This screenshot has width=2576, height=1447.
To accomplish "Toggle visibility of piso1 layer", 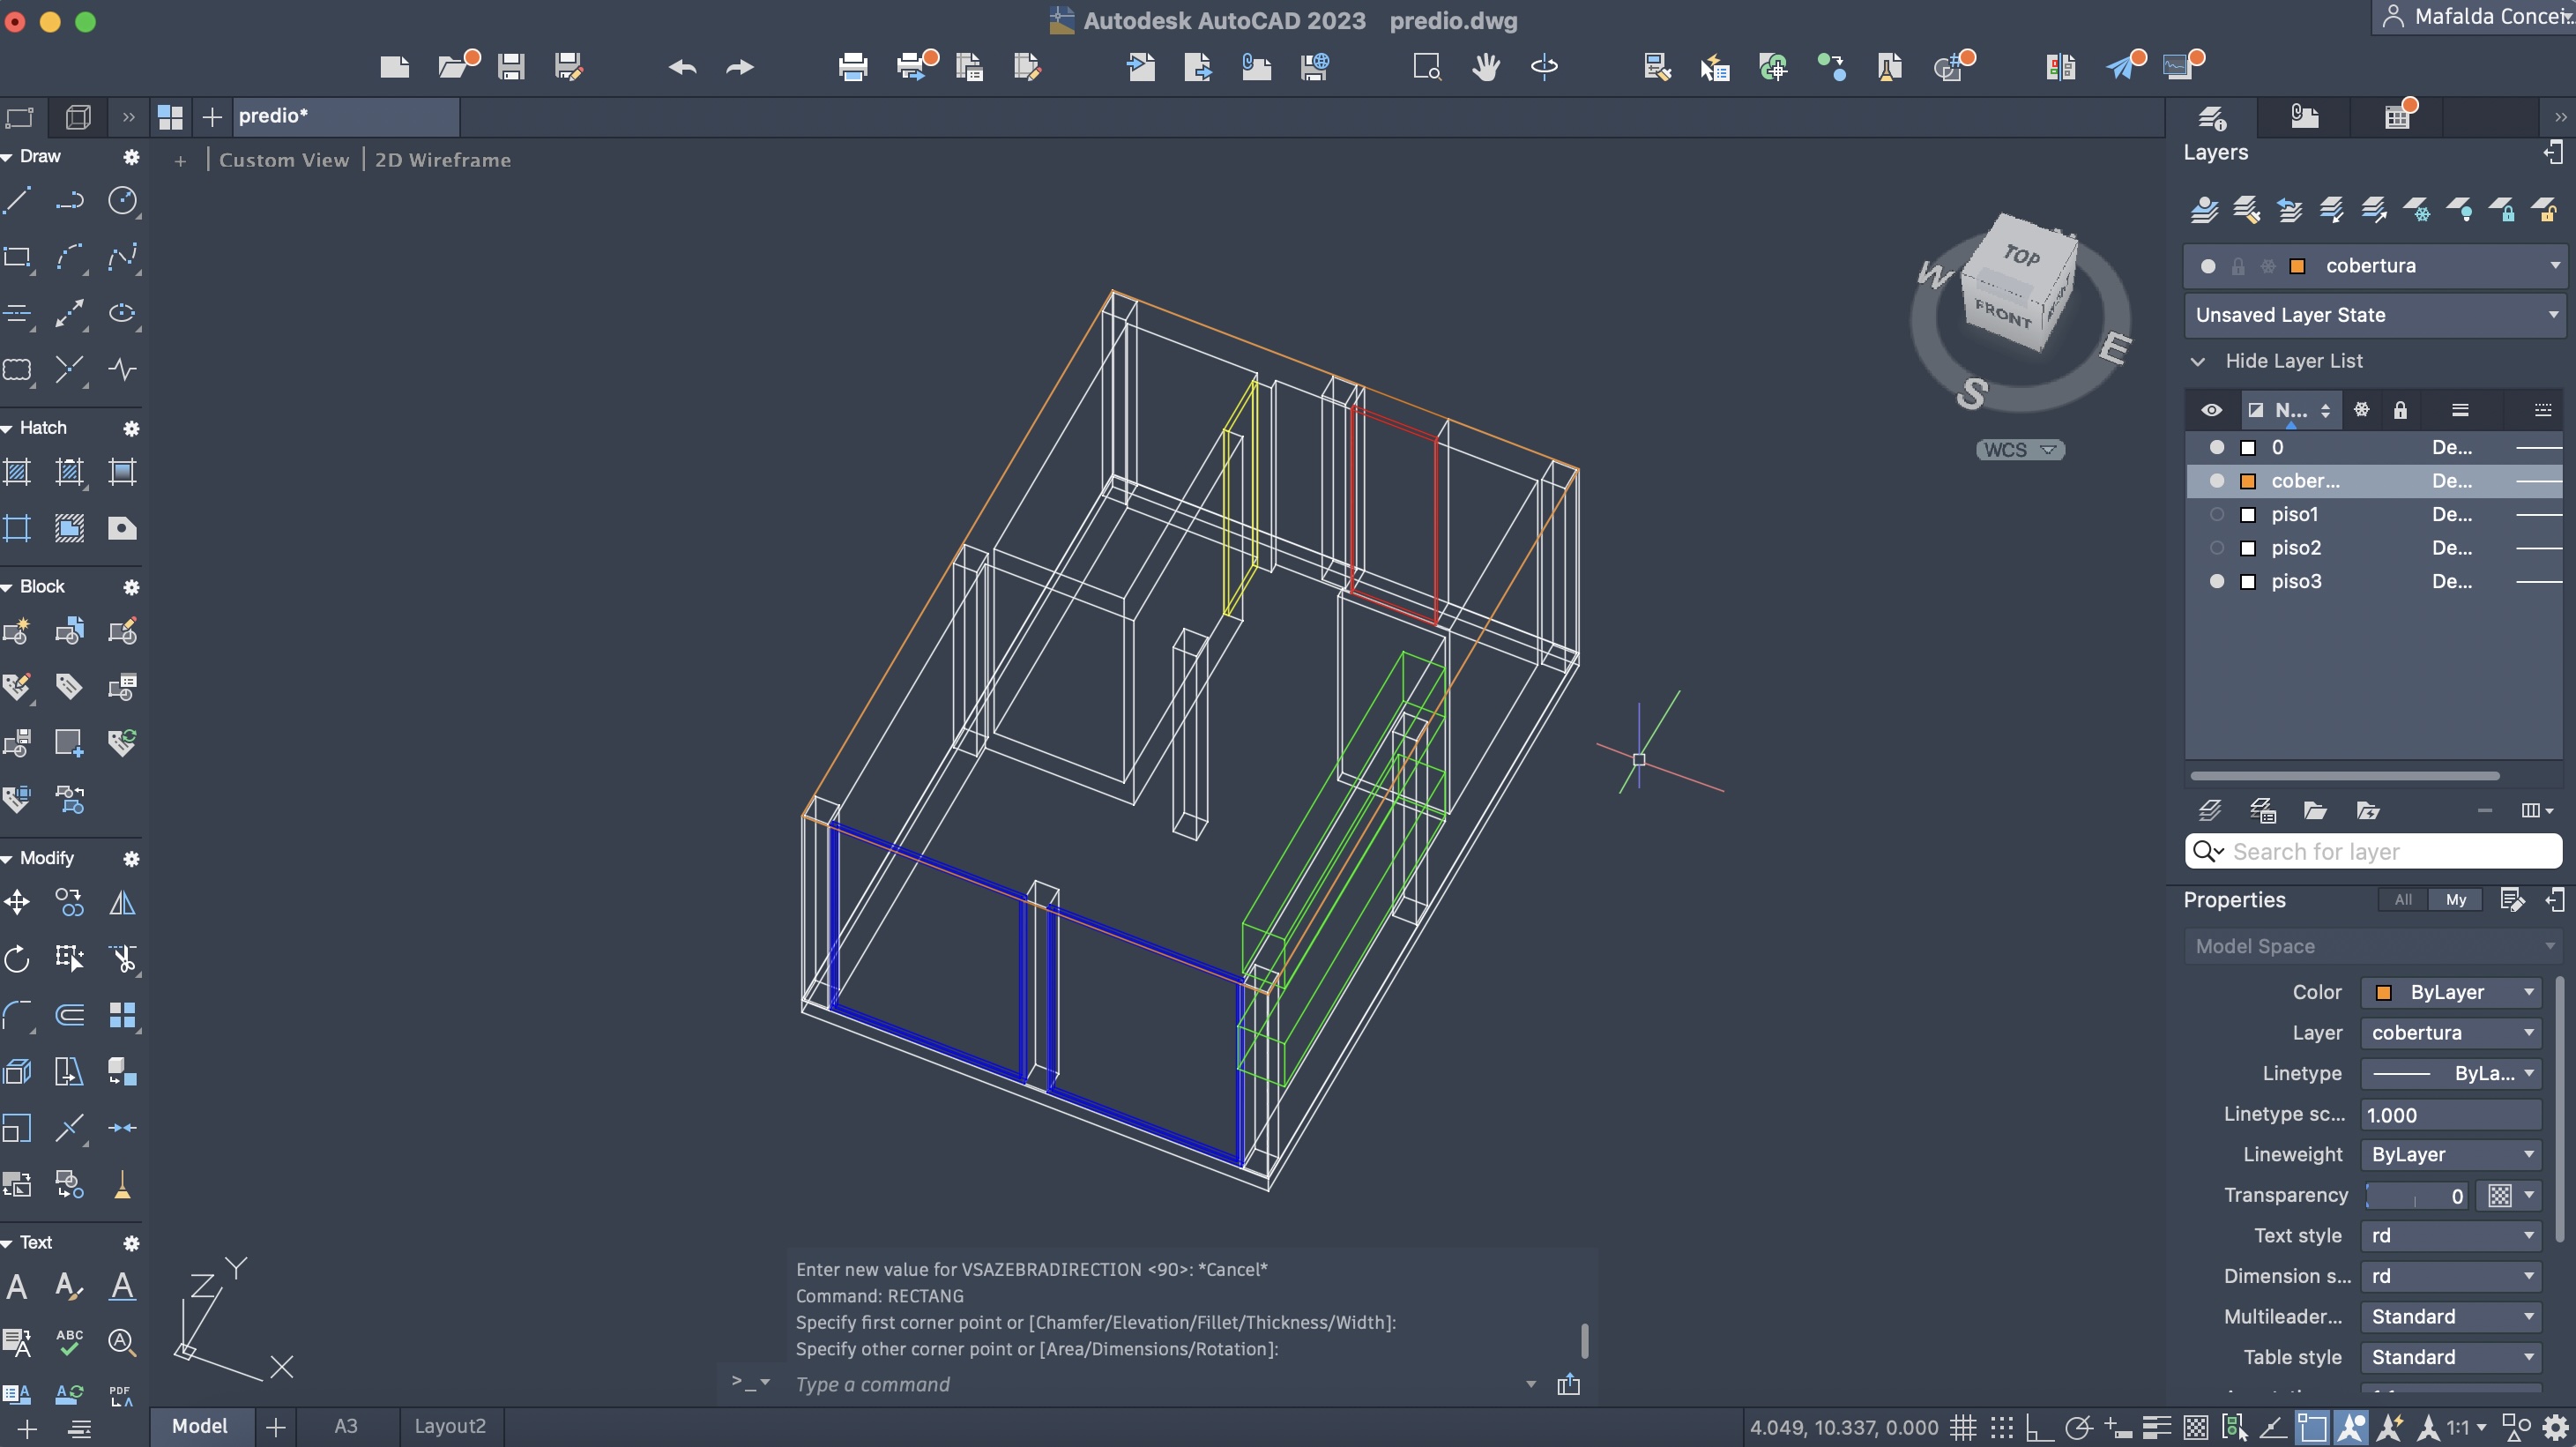I will pos(2216,514).
